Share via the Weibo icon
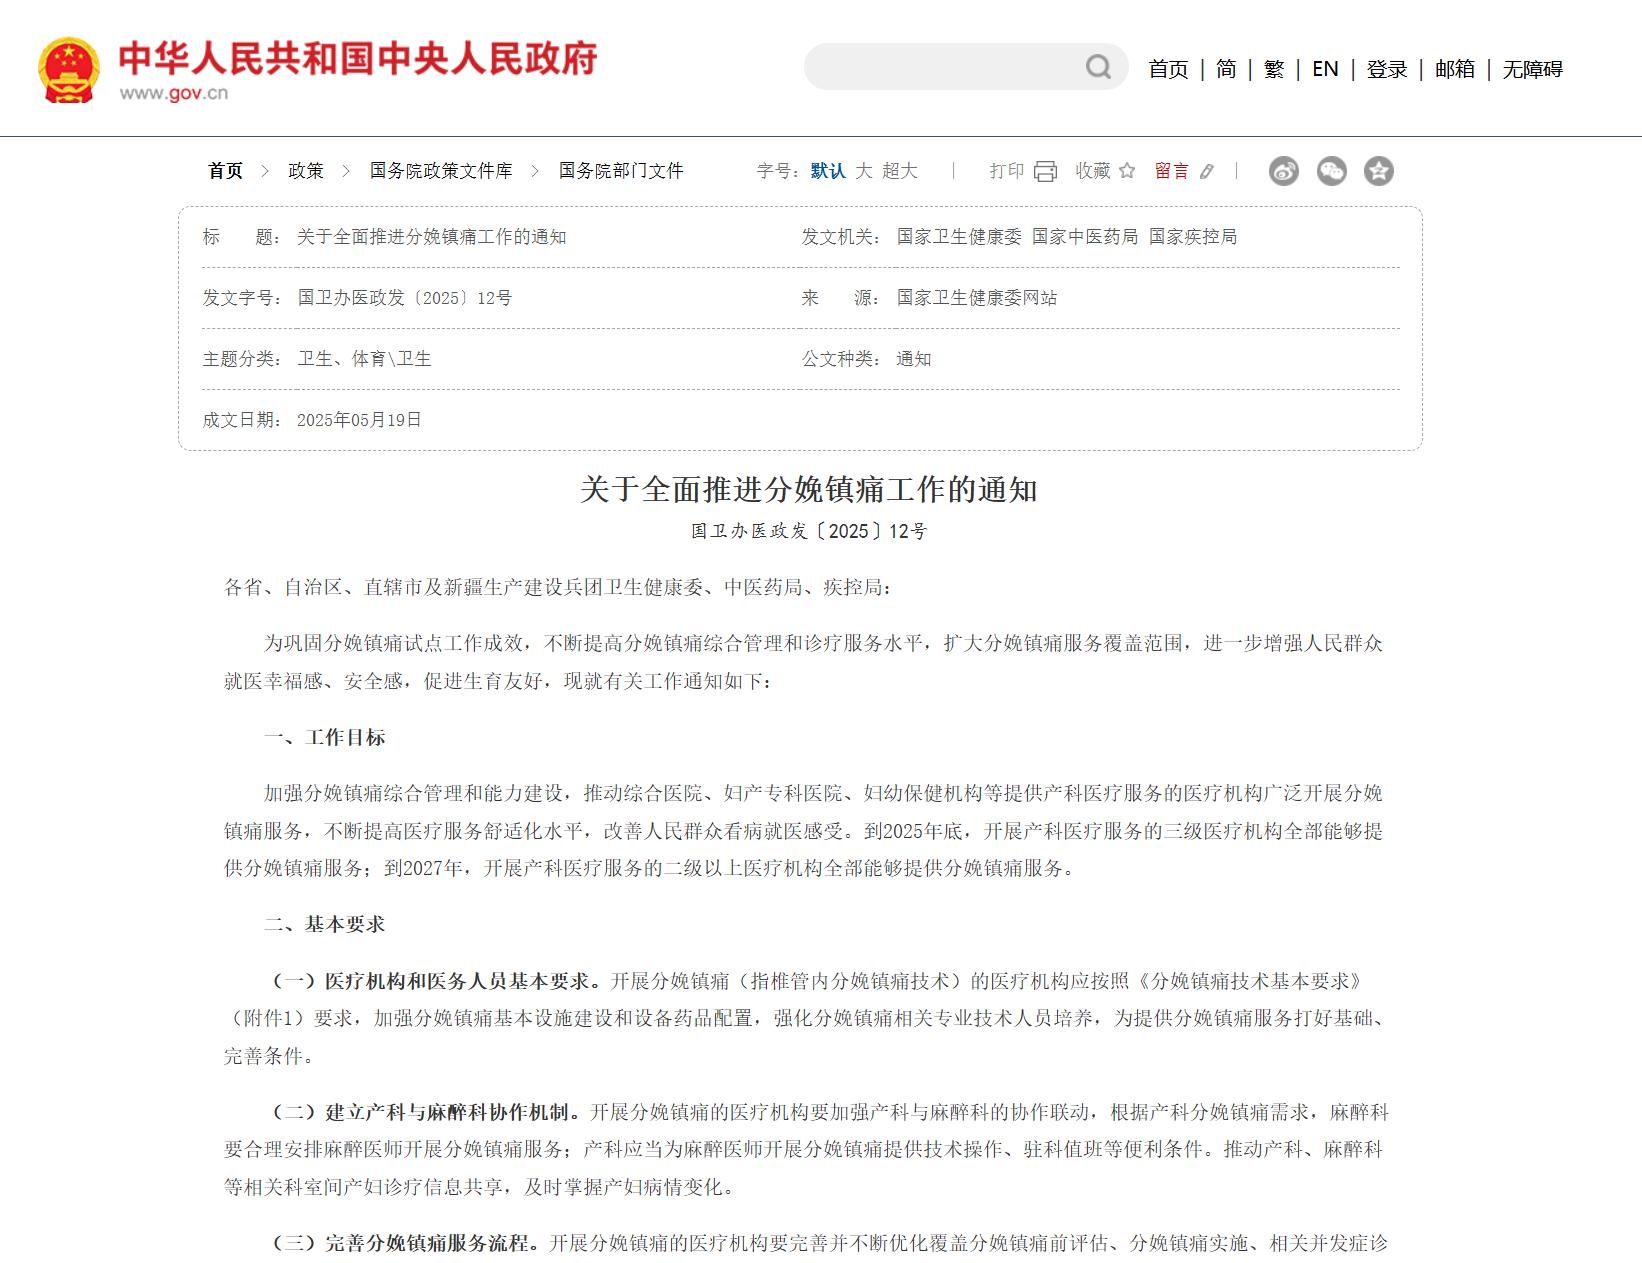Viewport: 1642px width, 1263px height. pos(1284,171)
